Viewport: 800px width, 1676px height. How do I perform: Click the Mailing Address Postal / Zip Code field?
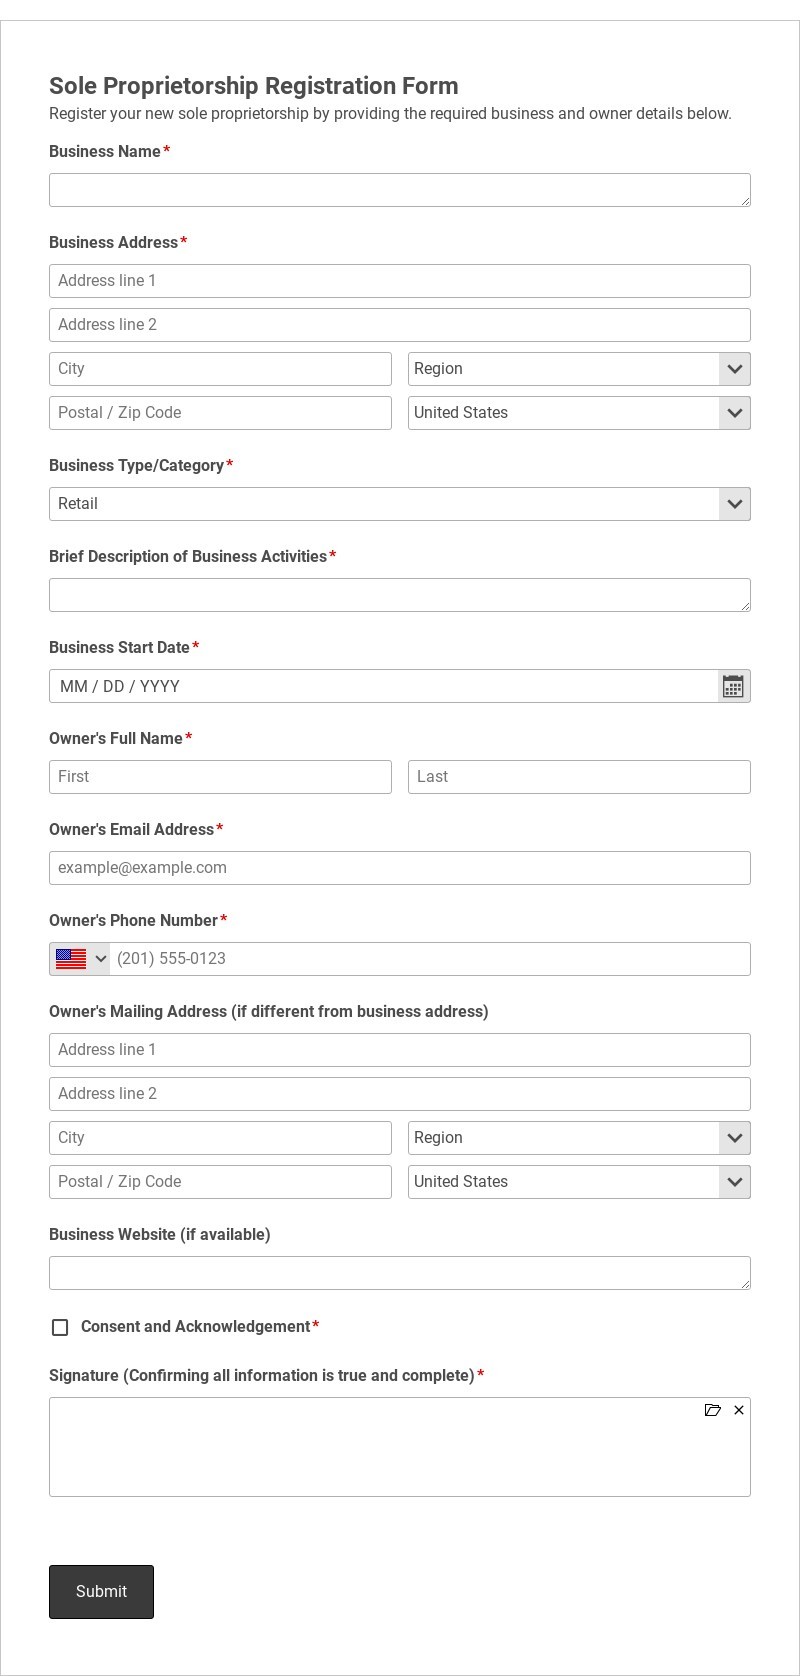click(220, 1182)
